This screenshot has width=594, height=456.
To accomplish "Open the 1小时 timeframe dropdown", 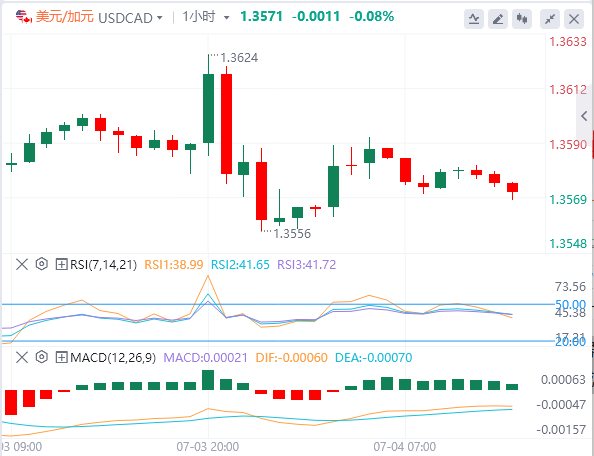I will pyautogui.click(x=206, y=17).
